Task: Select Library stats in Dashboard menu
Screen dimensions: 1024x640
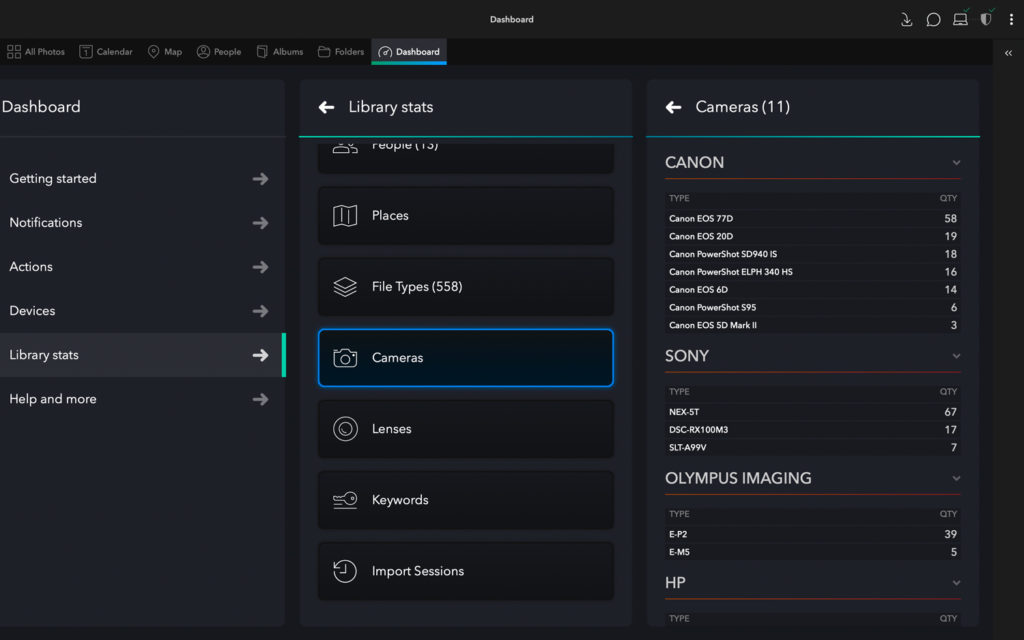Action: (142, 355)
